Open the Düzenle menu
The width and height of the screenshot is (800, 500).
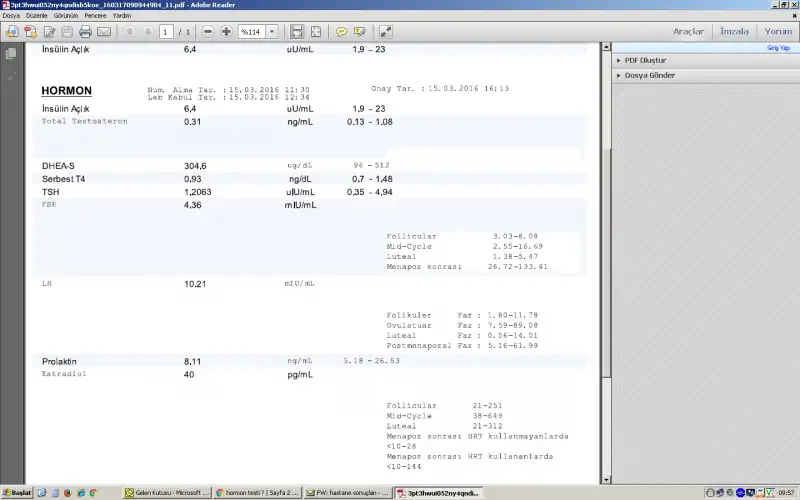37,16
